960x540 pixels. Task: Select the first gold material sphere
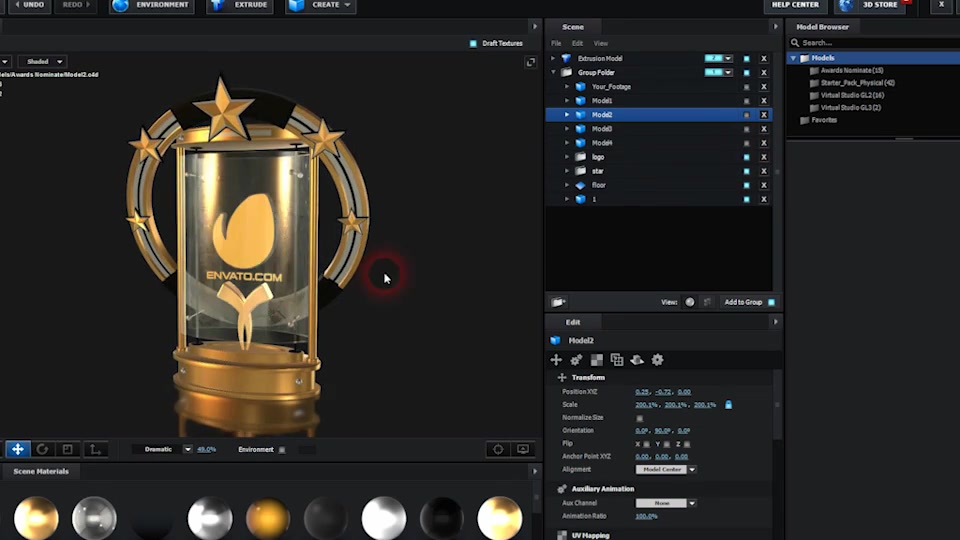[36, 518]
